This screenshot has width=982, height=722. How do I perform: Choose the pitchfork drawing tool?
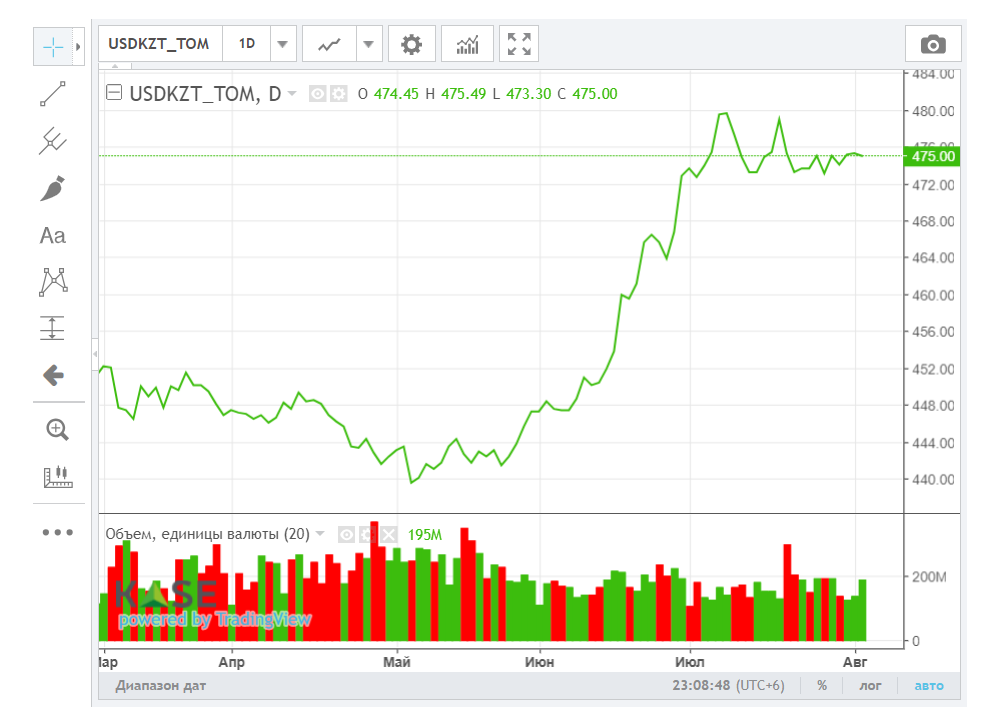53,140
